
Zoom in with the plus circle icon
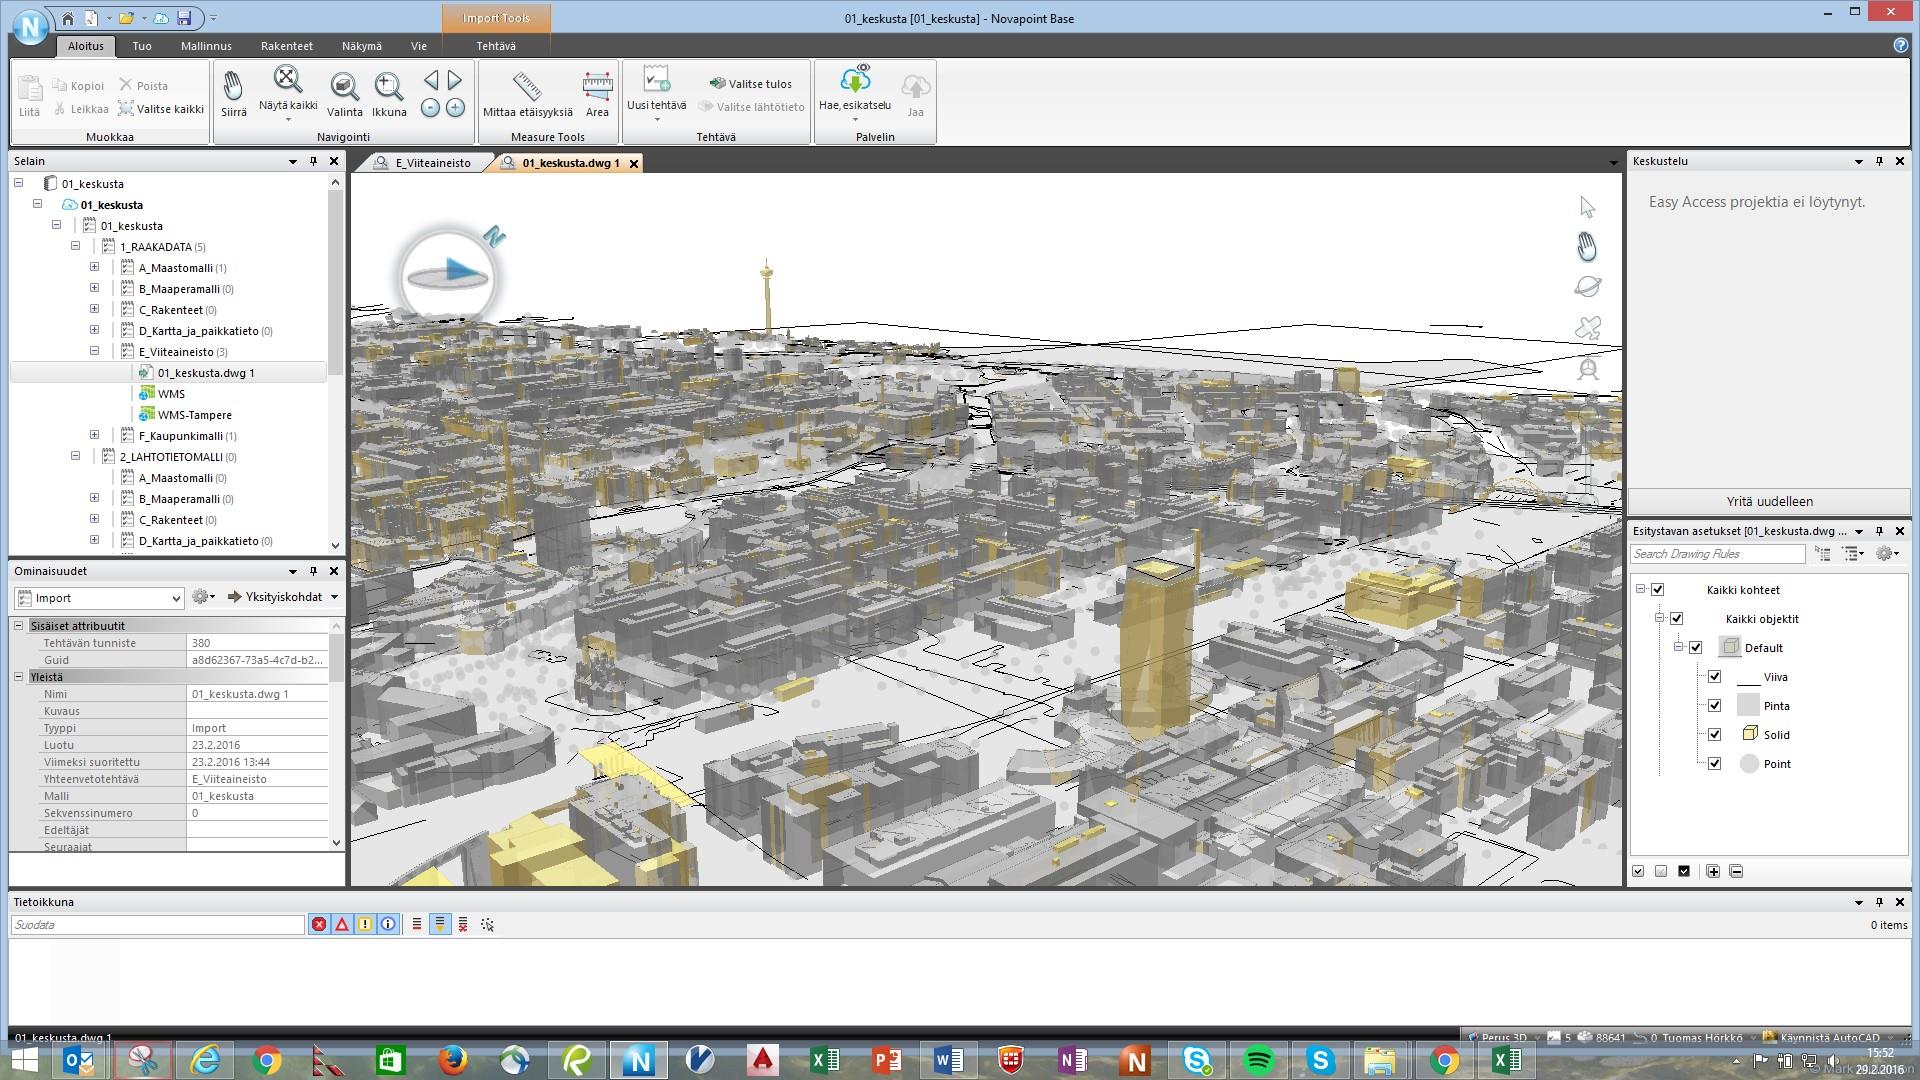pos(455,108)
